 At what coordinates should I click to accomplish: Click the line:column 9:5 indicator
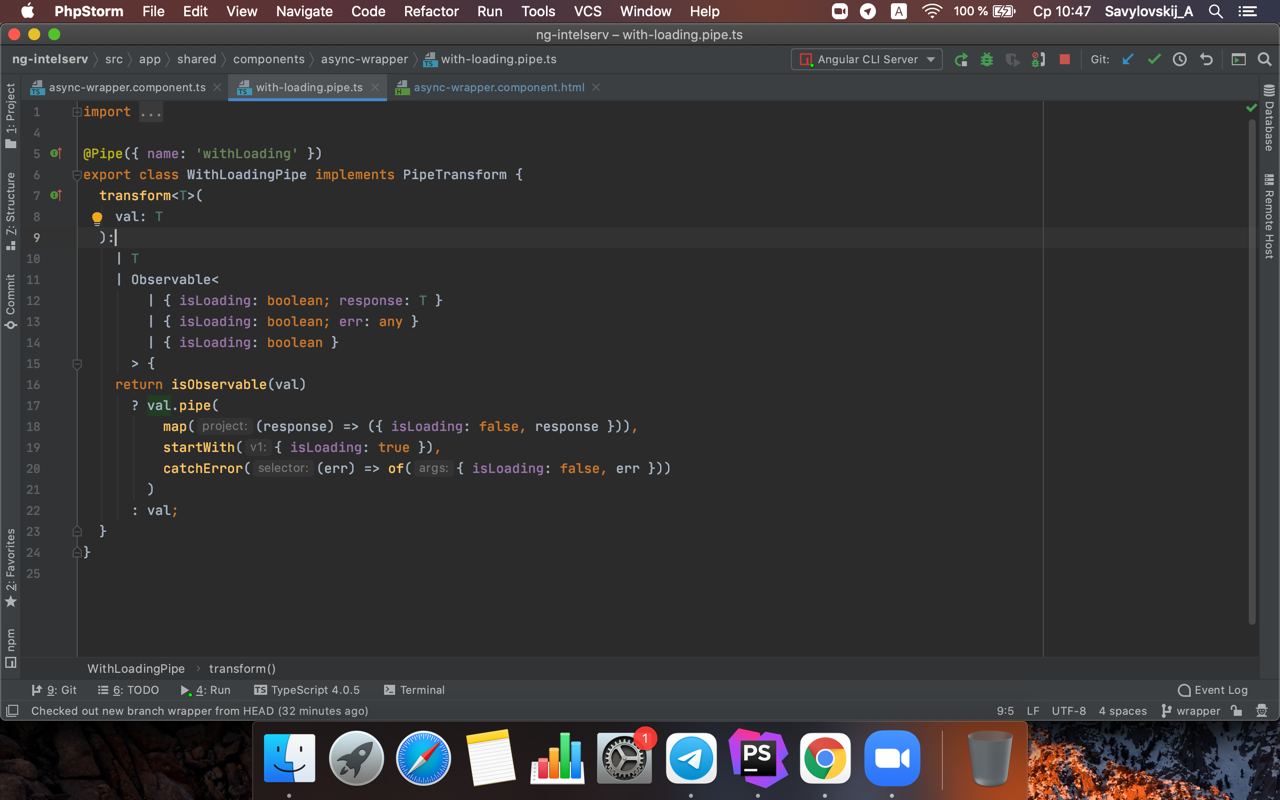point(1005,711)
